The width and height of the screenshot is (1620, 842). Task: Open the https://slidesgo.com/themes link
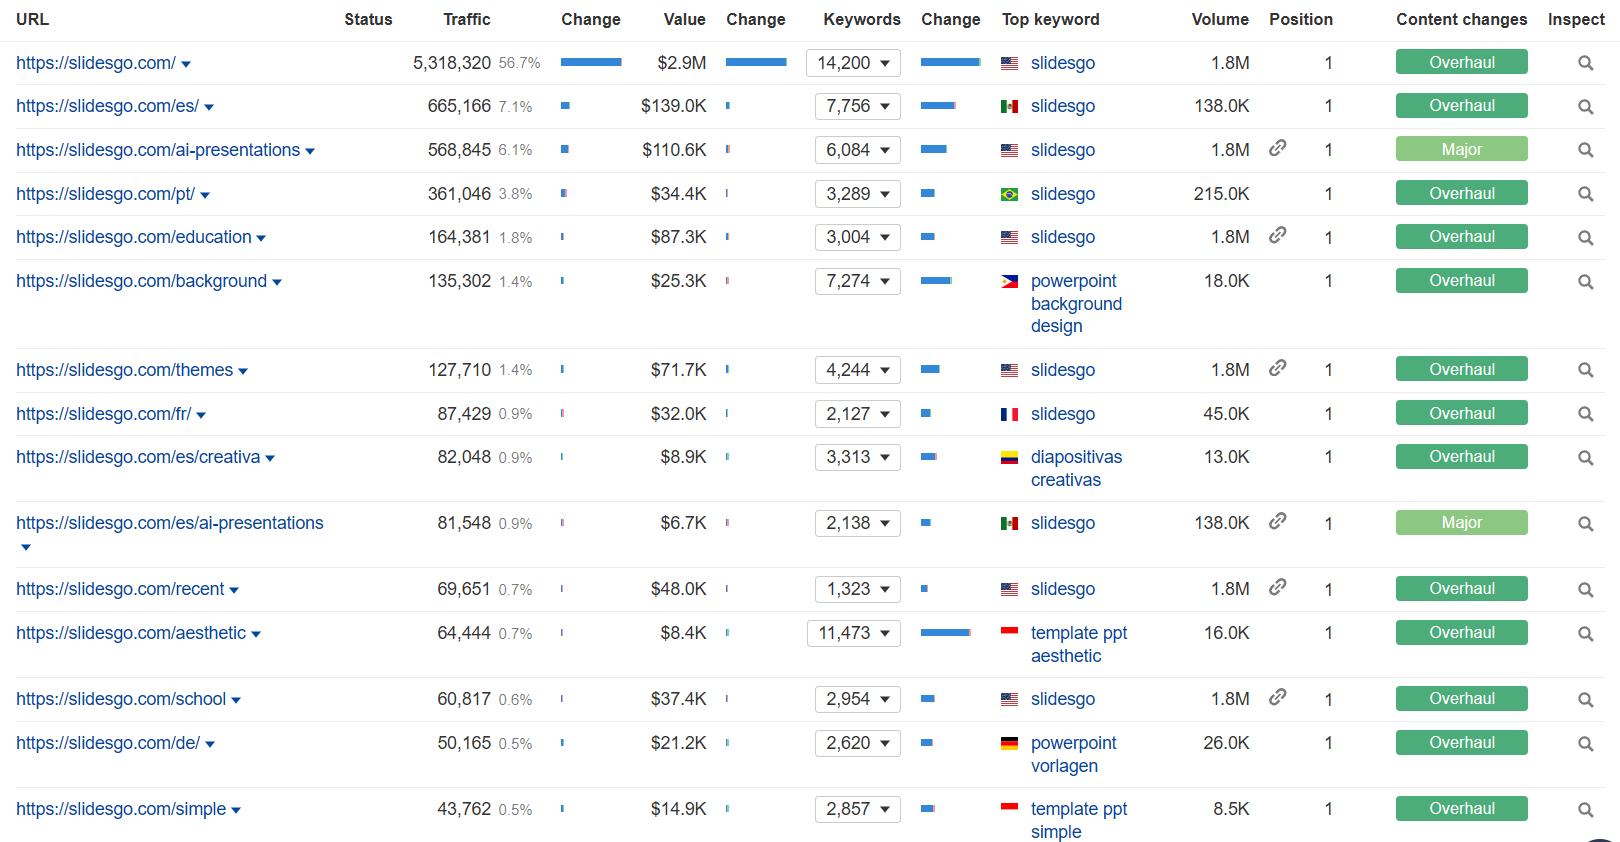pos(124,370)
